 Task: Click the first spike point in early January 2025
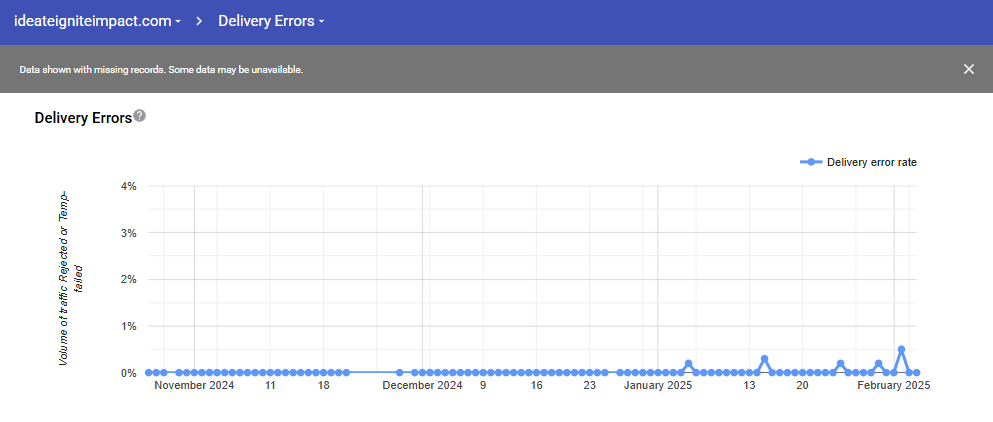688,364
